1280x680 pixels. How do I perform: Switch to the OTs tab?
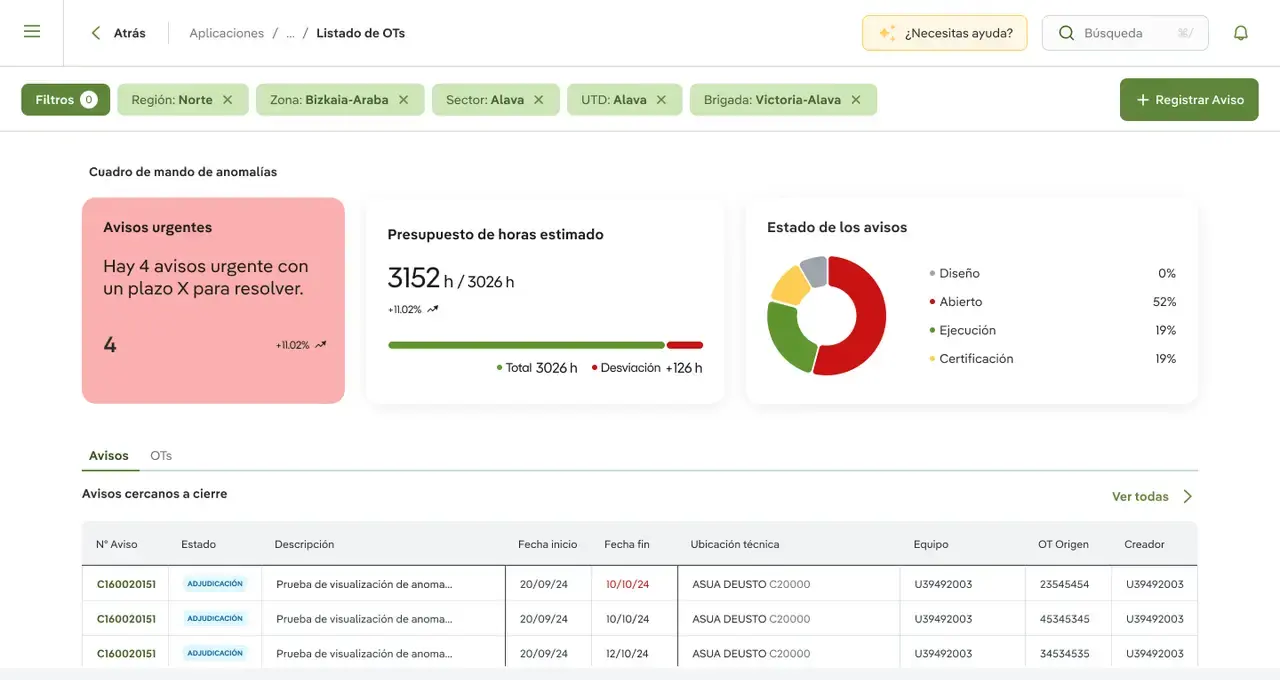click(x=161, y=456)
